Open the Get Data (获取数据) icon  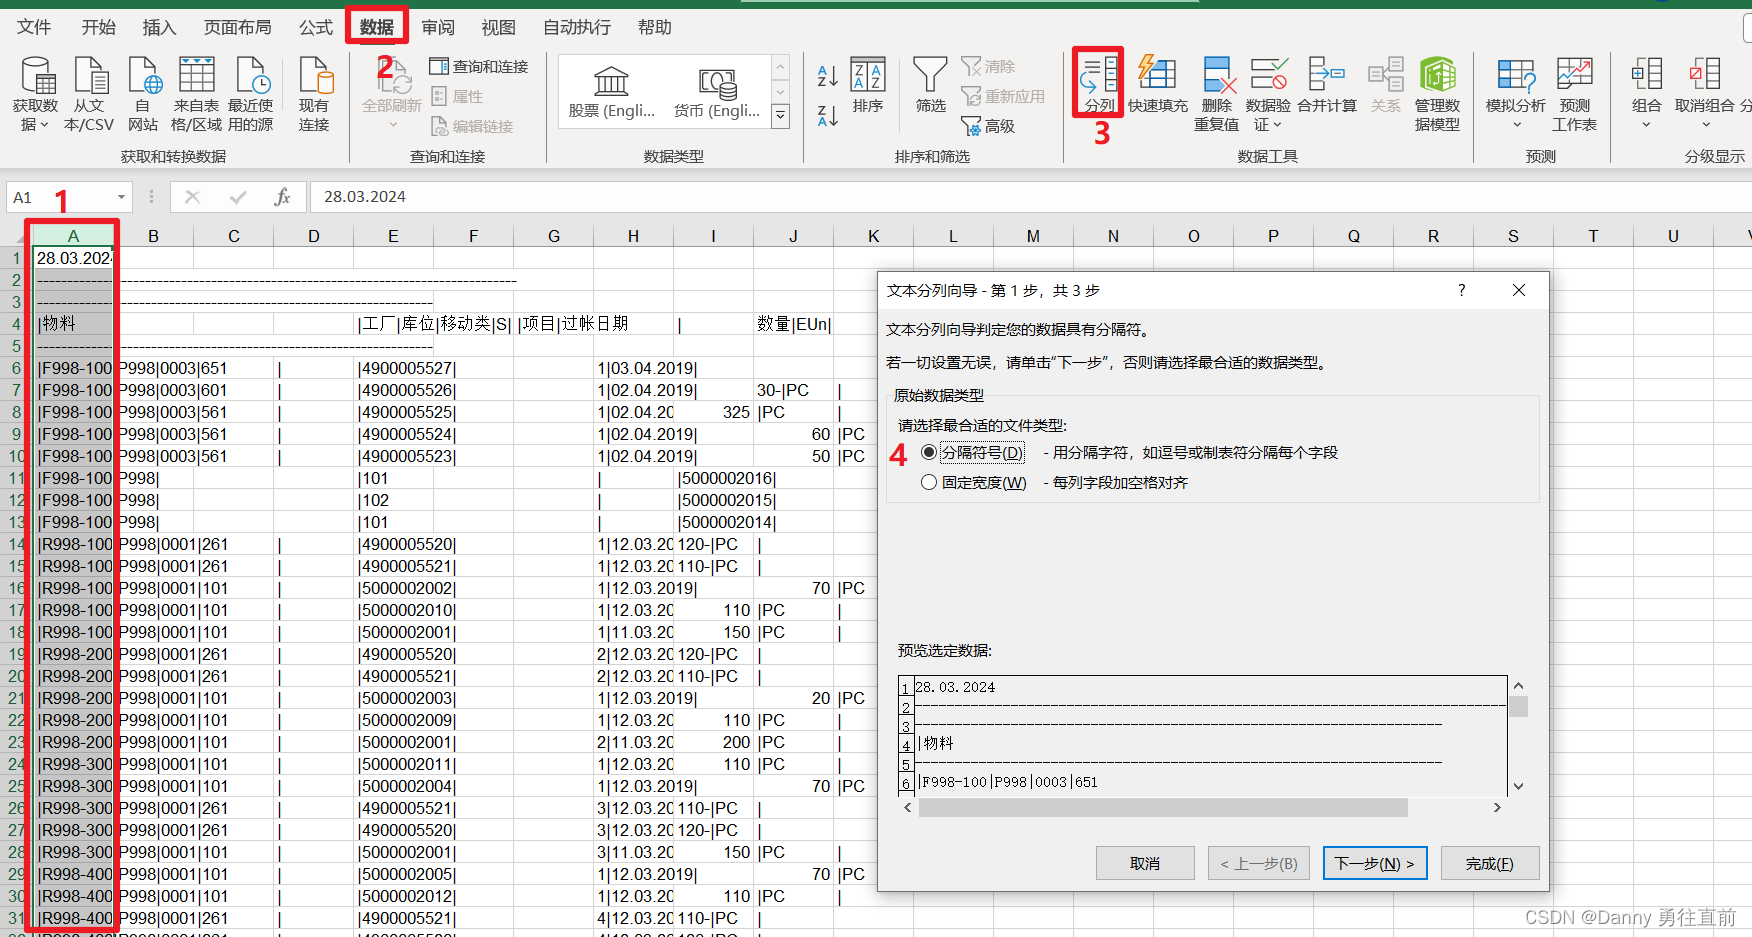37,76
